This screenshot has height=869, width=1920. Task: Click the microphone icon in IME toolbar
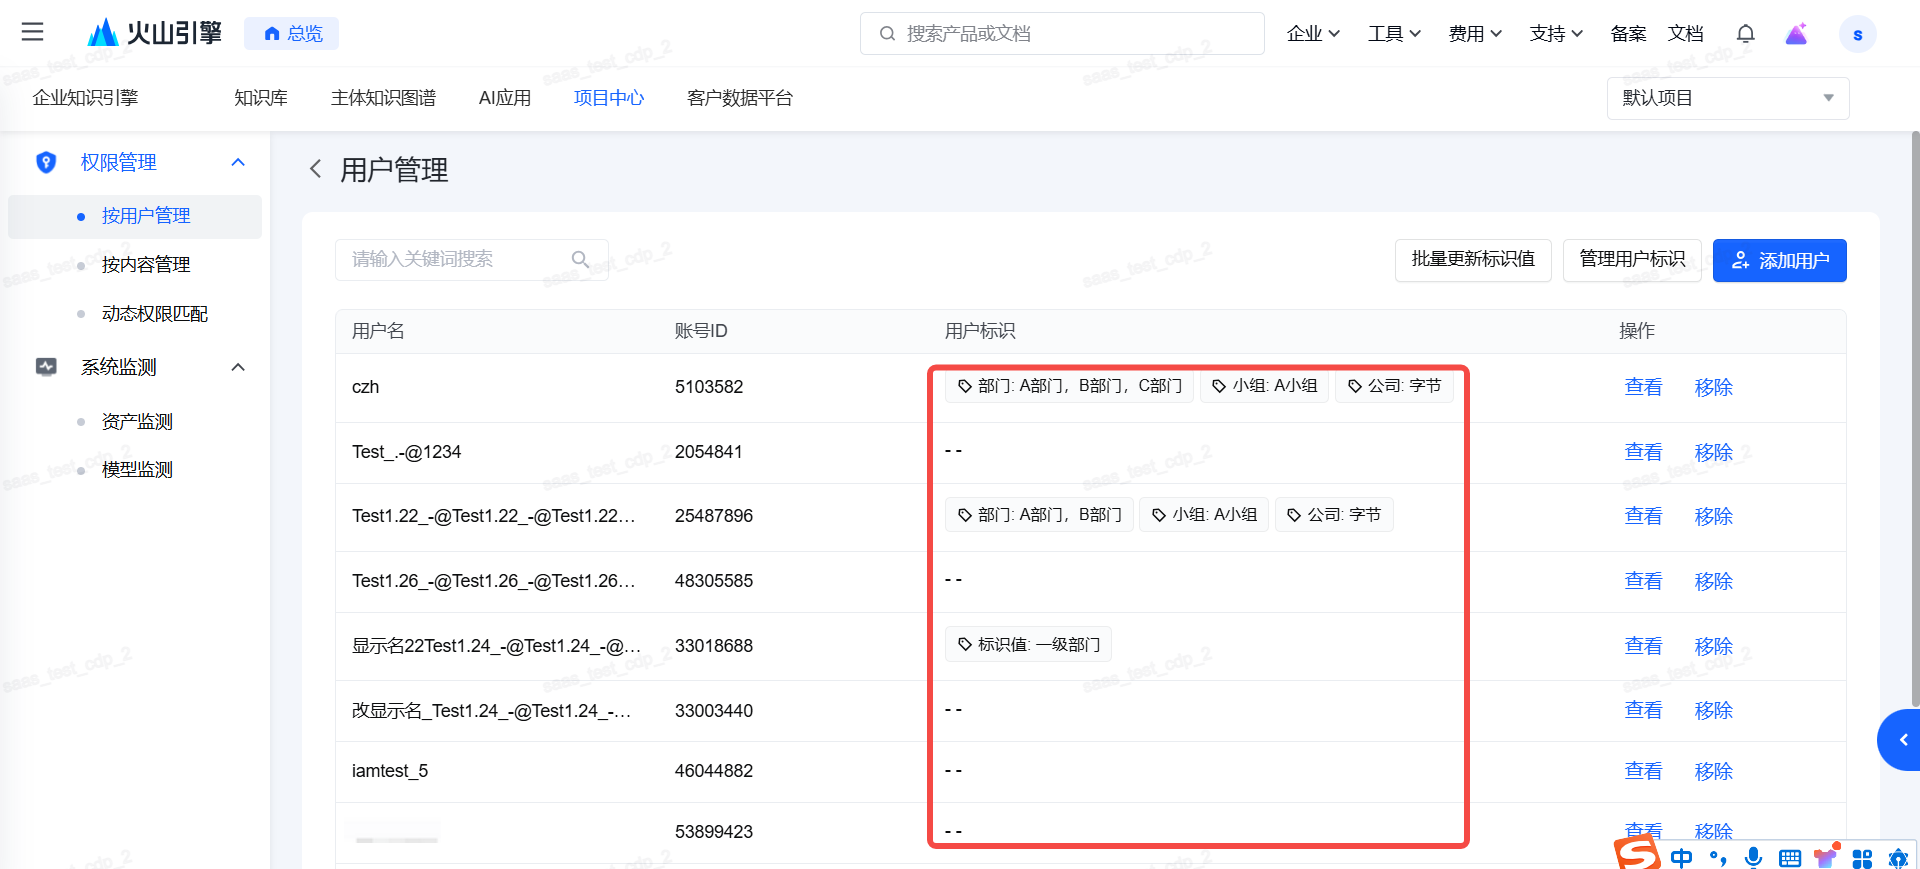1753,858
